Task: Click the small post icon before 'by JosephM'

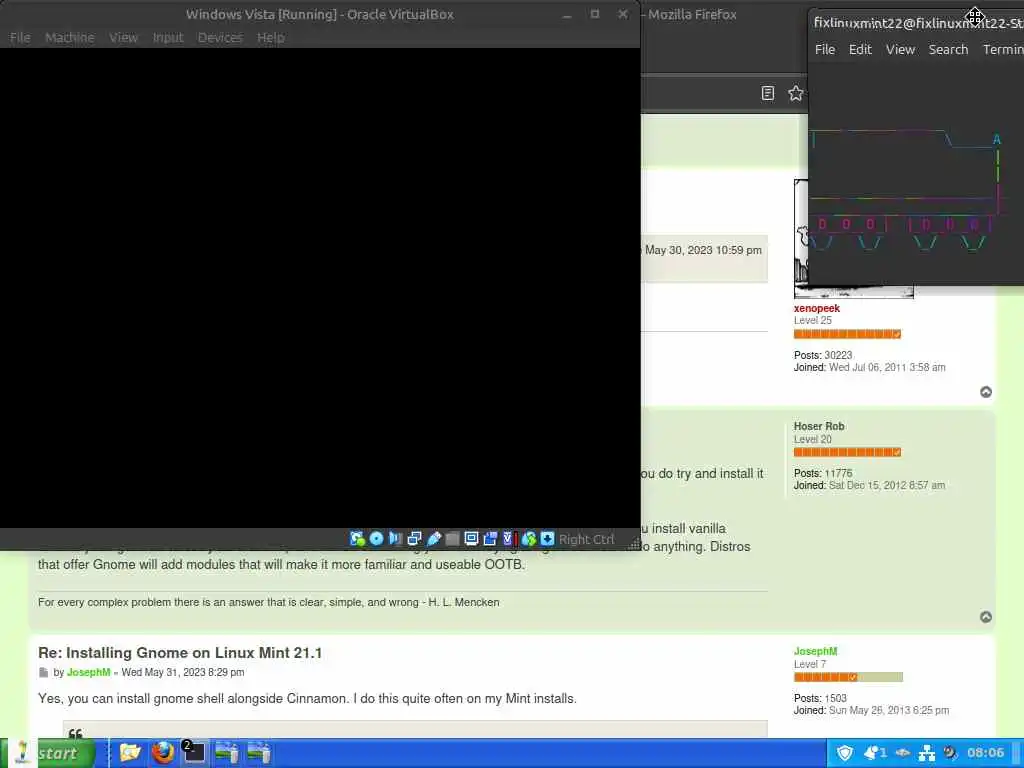Action: point(43,673)
